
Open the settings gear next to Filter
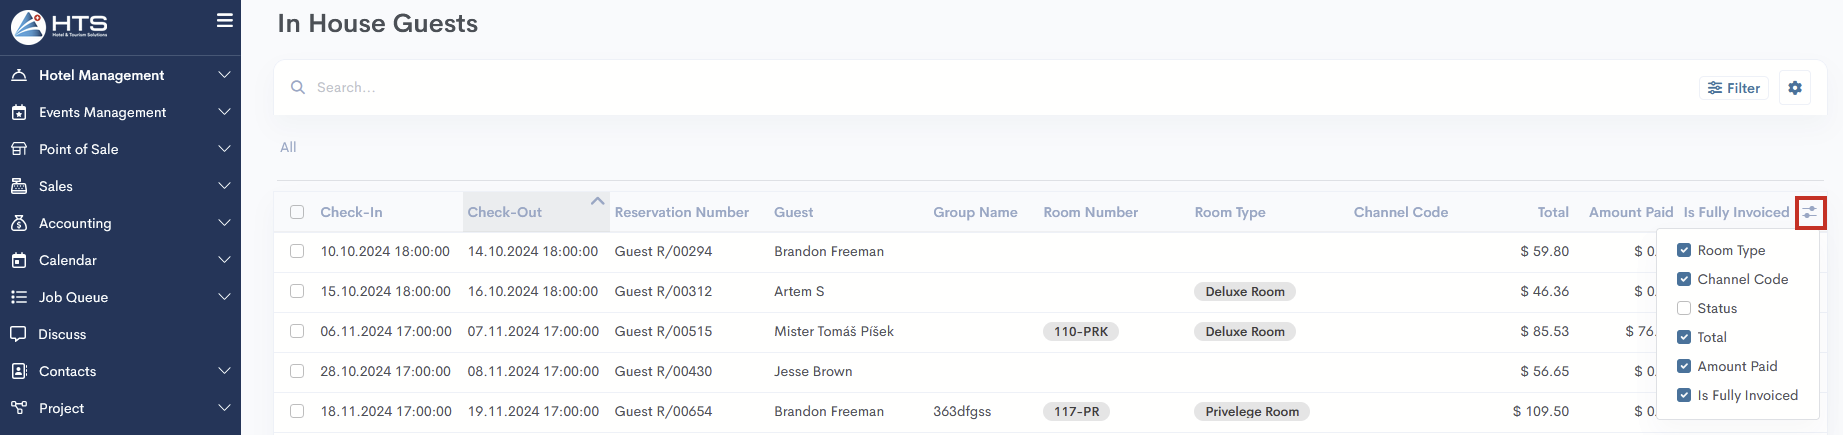1795,88
